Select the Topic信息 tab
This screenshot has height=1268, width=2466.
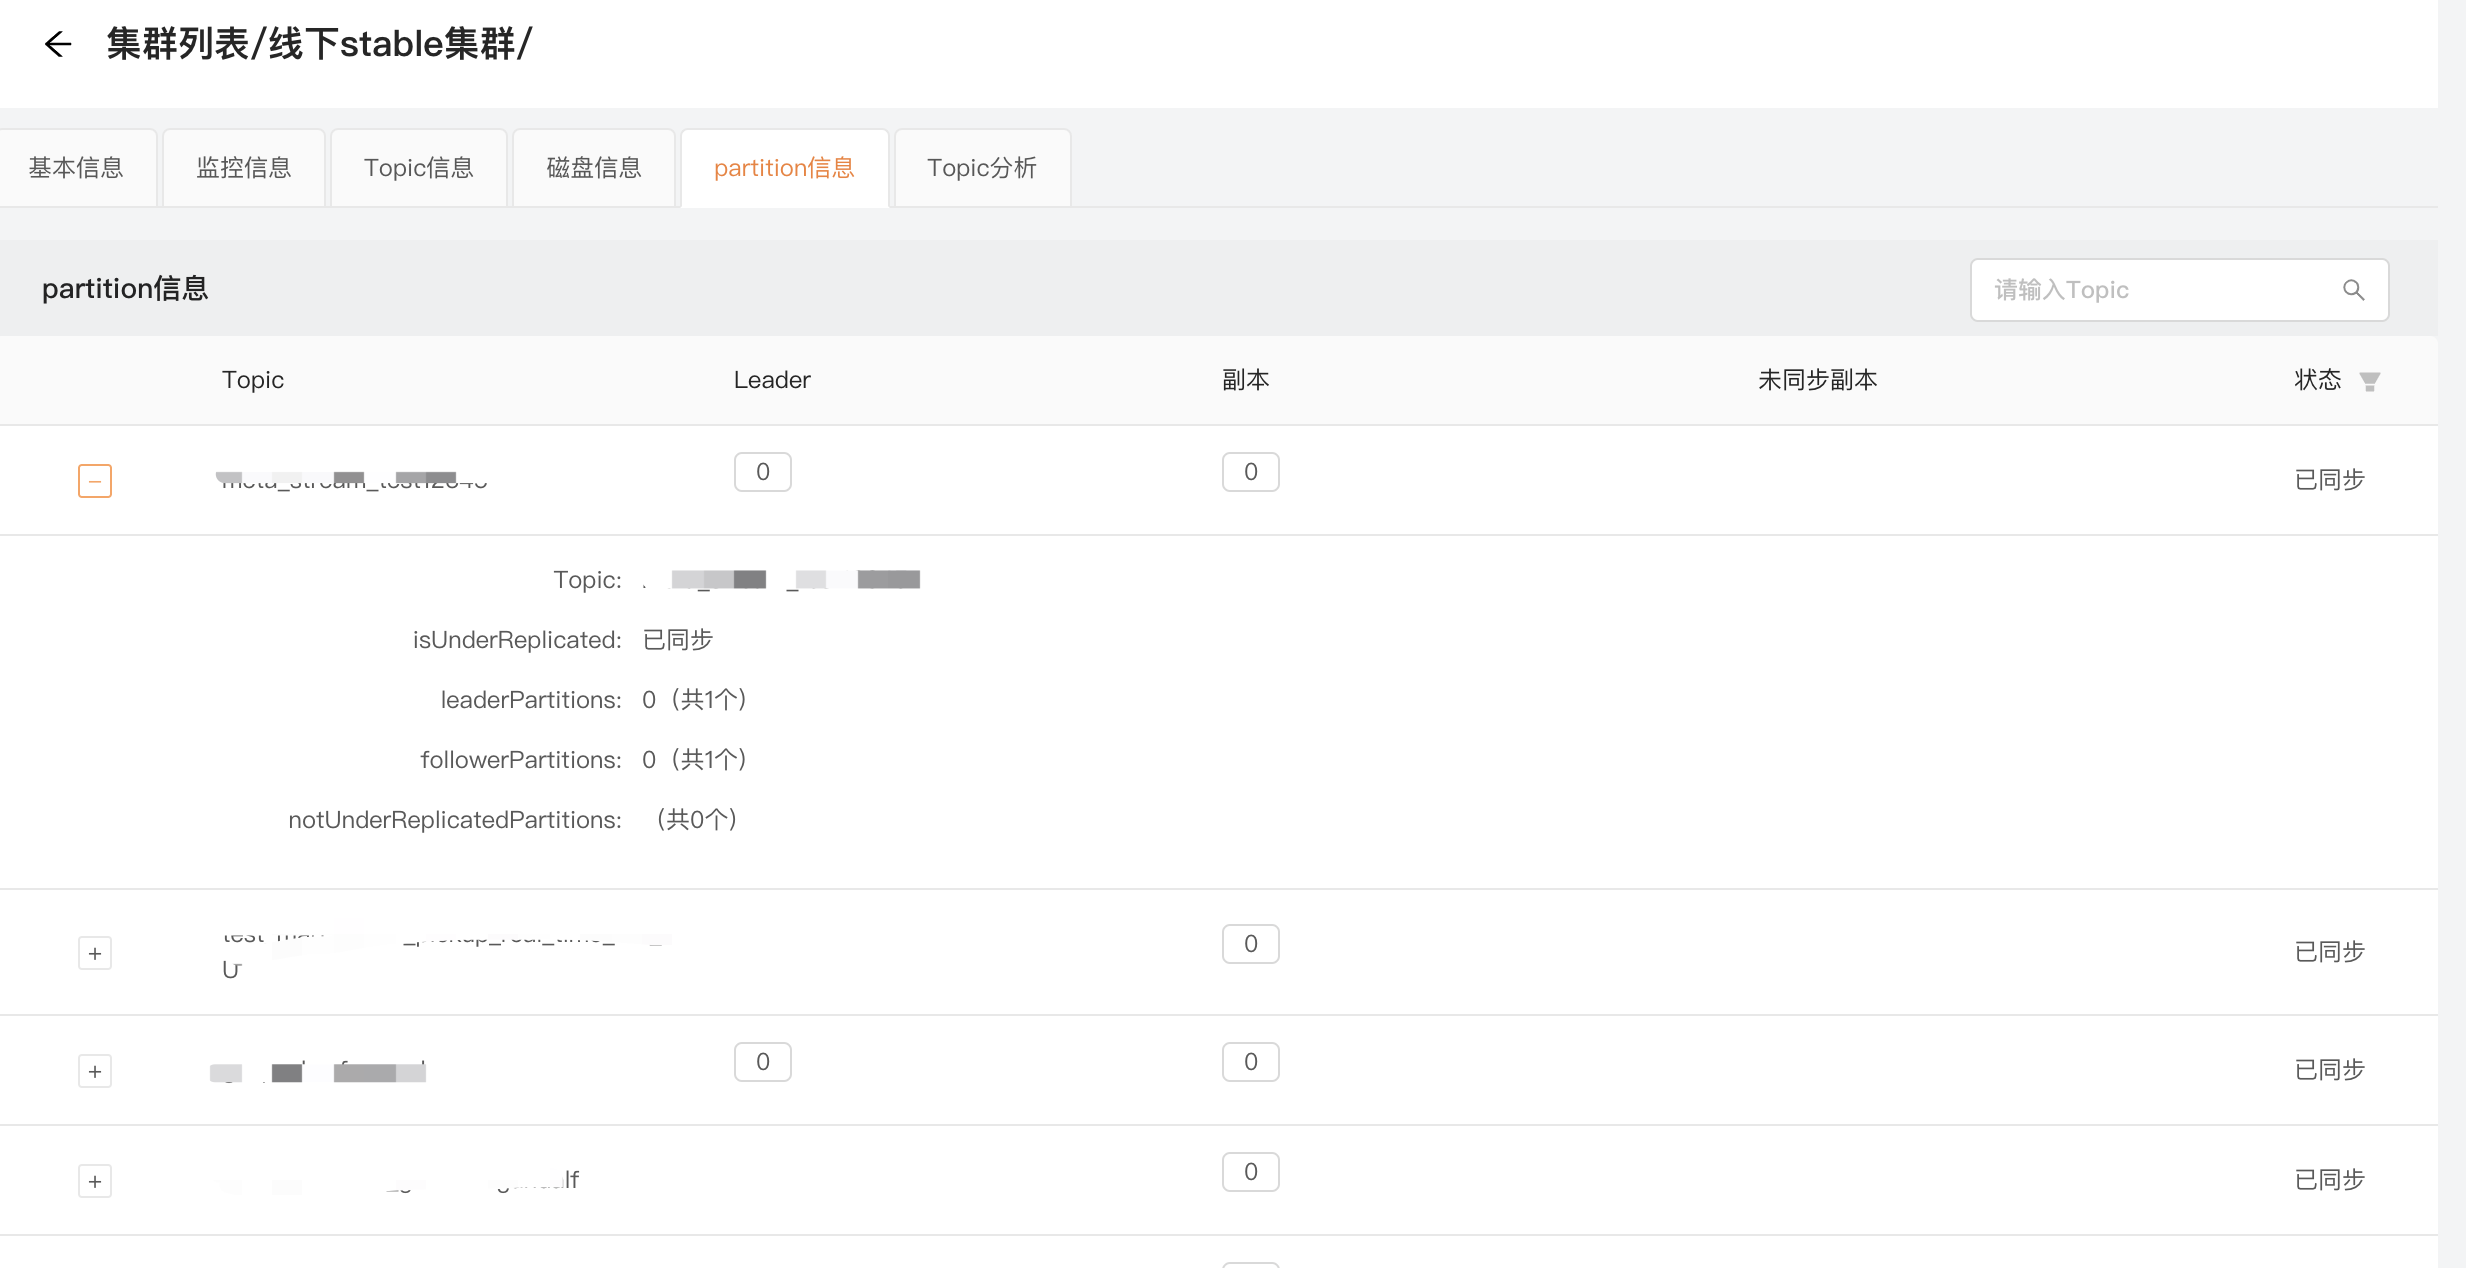coord(418,168)
